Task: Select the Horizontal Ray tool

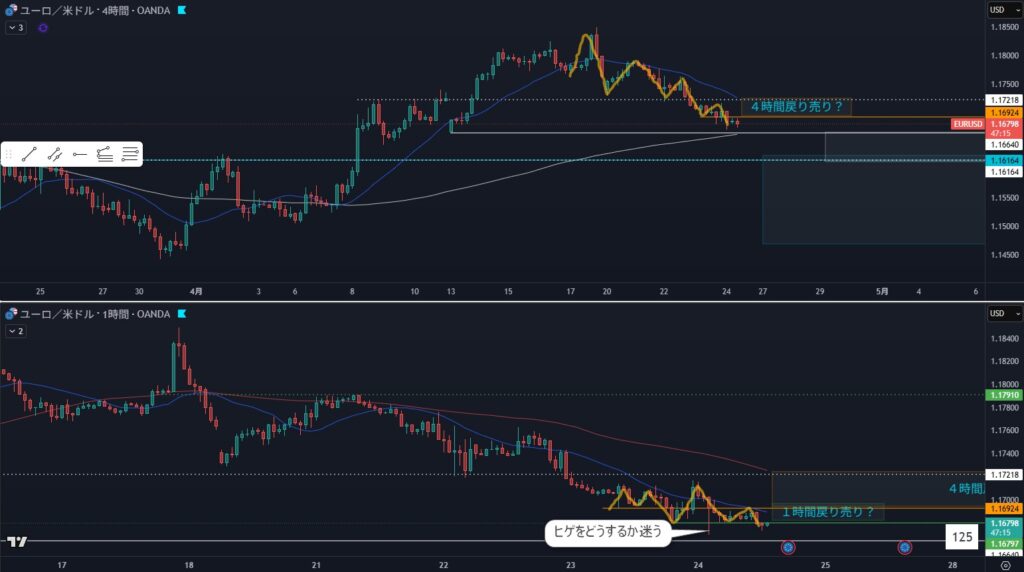Action: coord(80,154)
